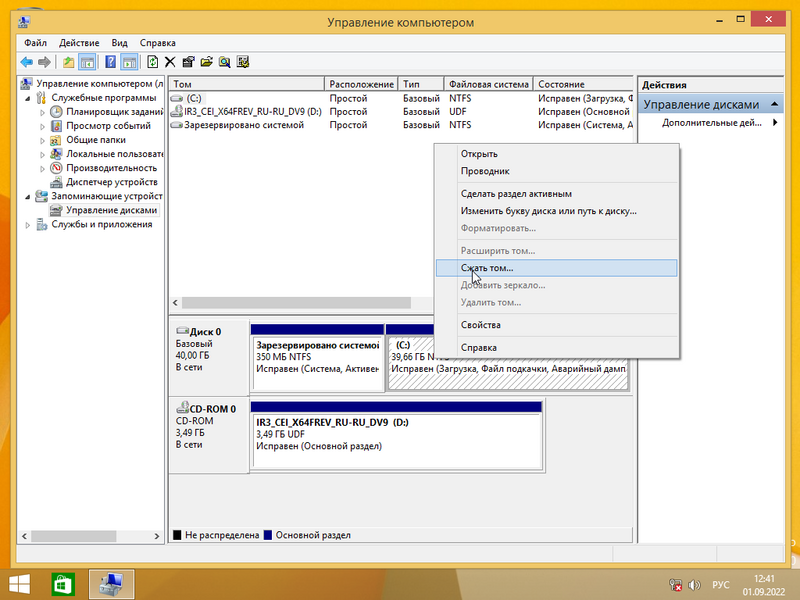Click the Производительность icon
Screen dimensions: 800x600
point(56,168)
